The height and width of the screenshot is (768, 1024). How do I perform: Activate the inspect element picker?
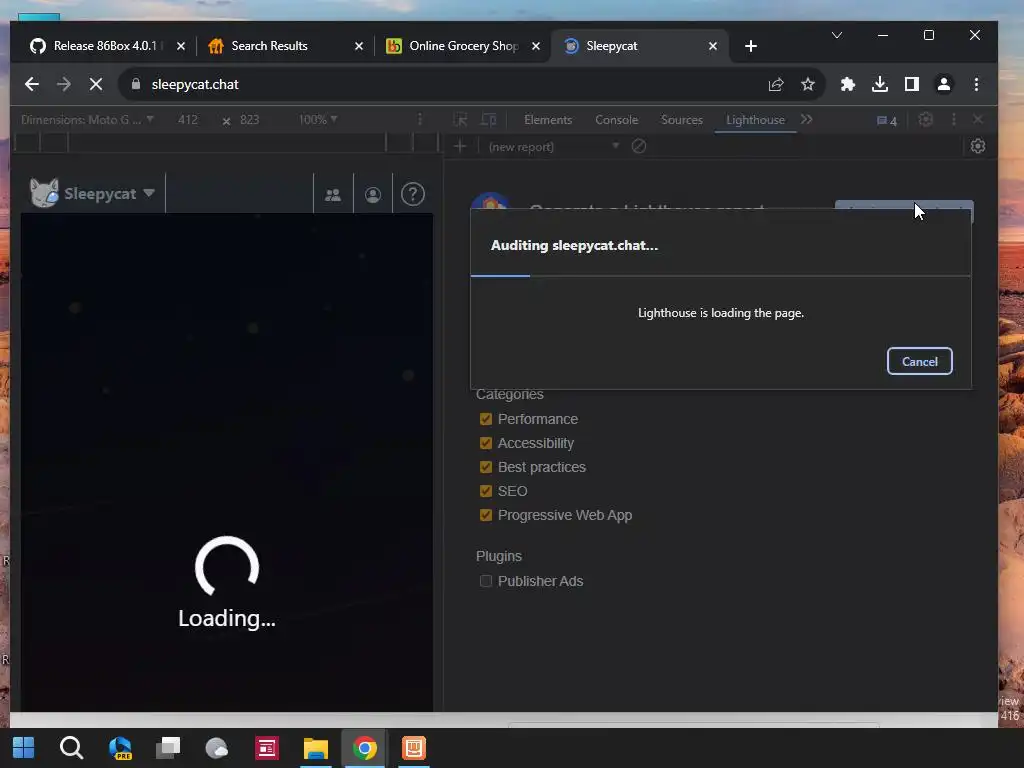point(460,120)
